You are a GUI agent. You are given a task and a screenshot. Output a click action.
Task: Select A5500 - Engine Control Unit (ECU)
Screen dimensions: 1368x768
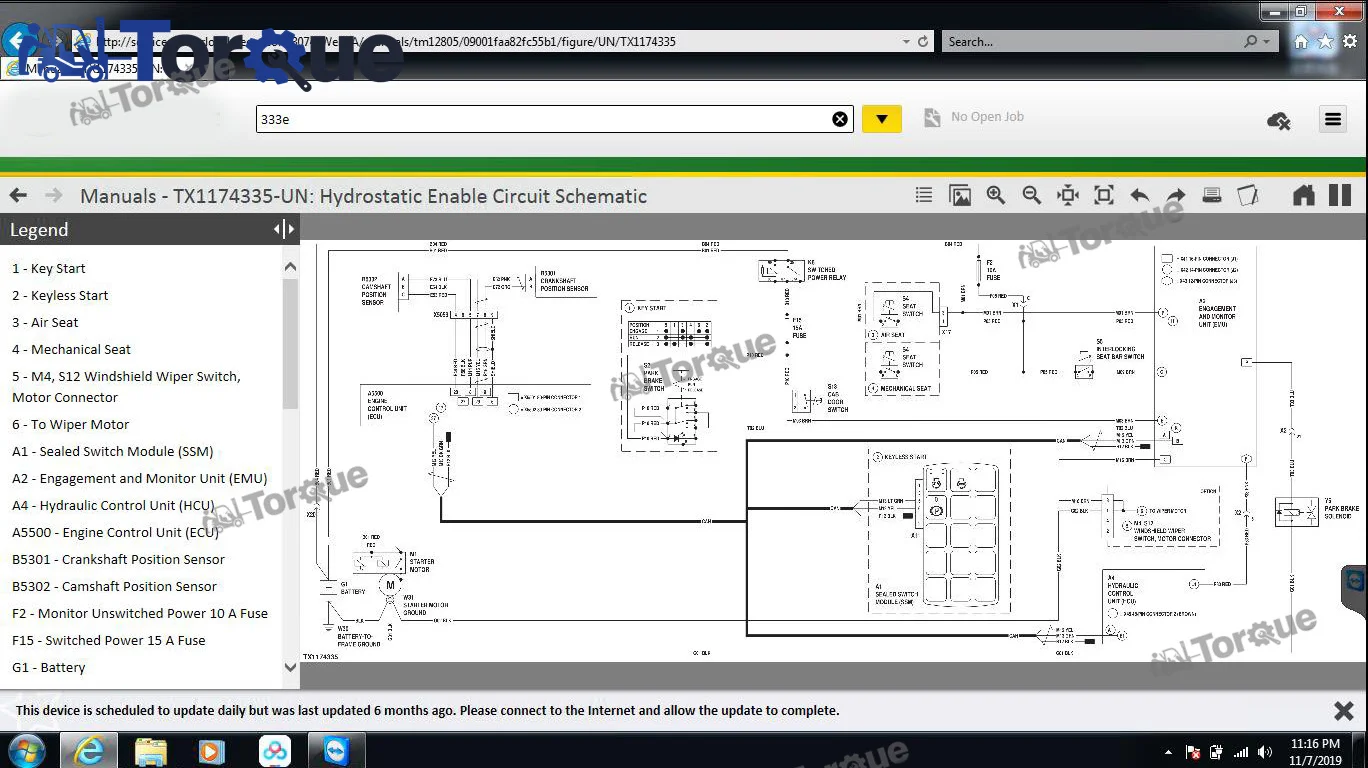click(x=115, y=532)
